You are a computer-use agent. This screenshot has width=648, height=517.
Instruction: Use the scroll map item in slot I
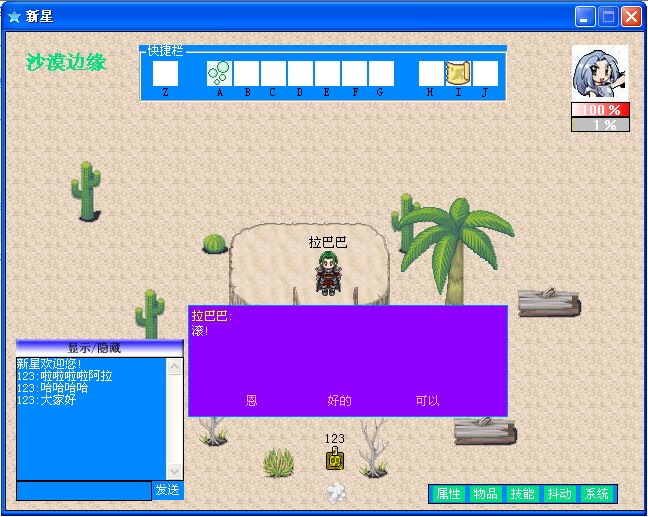tap(458, 73)
